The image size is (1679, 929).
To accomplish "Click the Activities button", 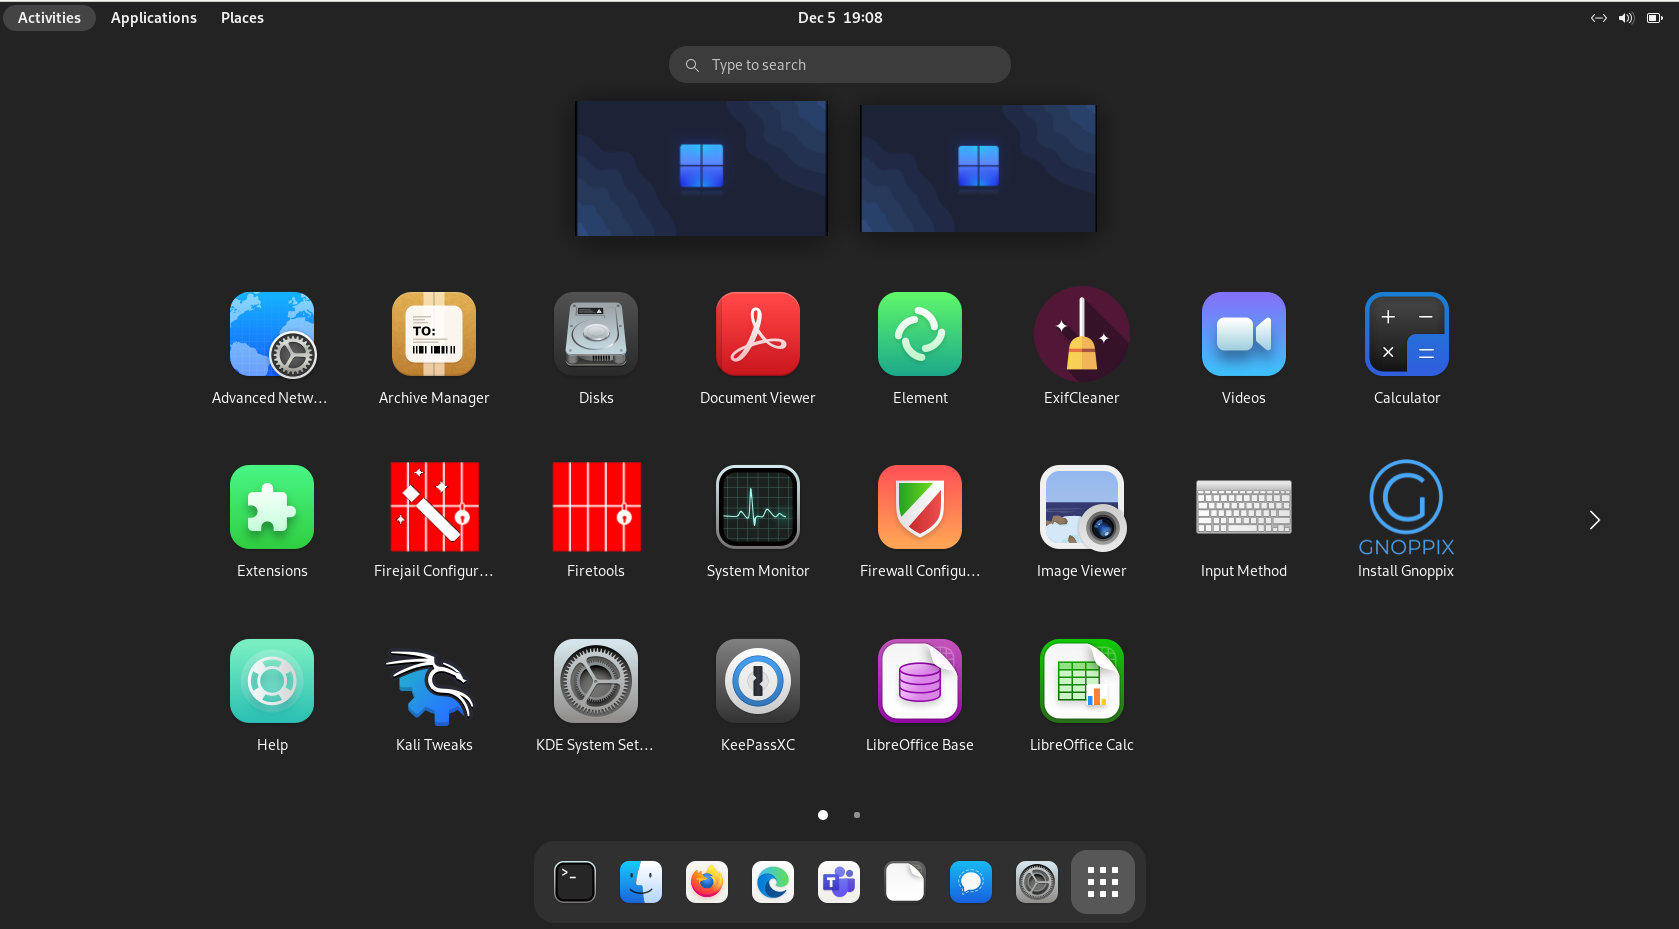I will pos(48,17).
